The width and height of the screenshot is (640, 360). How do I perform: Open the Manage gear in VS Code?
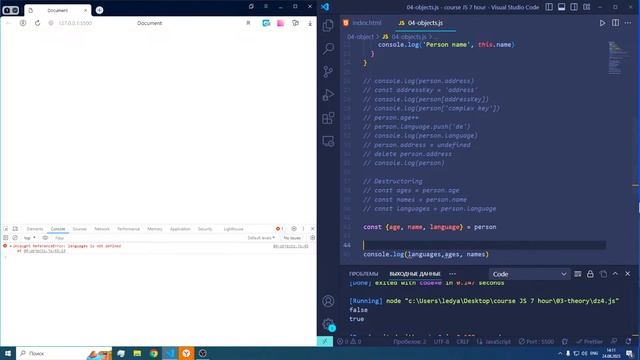[328, 324]
